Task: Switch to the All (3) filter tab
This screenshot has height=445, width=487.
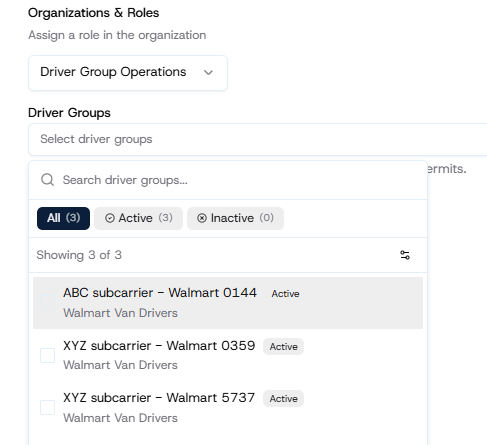Action: (63, 218)
